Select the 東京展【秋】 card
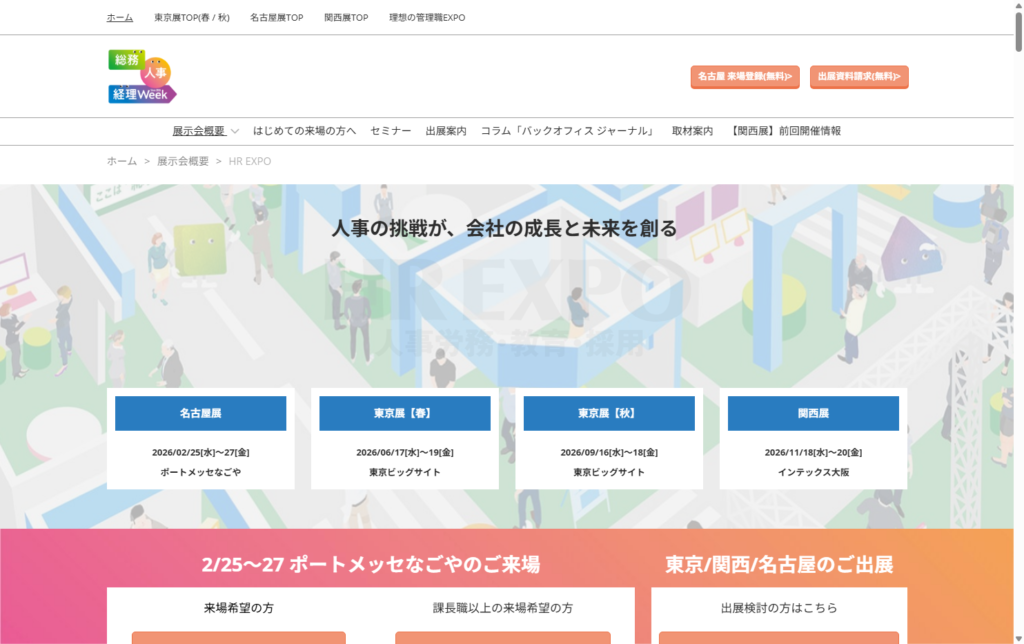 (608, 413)
